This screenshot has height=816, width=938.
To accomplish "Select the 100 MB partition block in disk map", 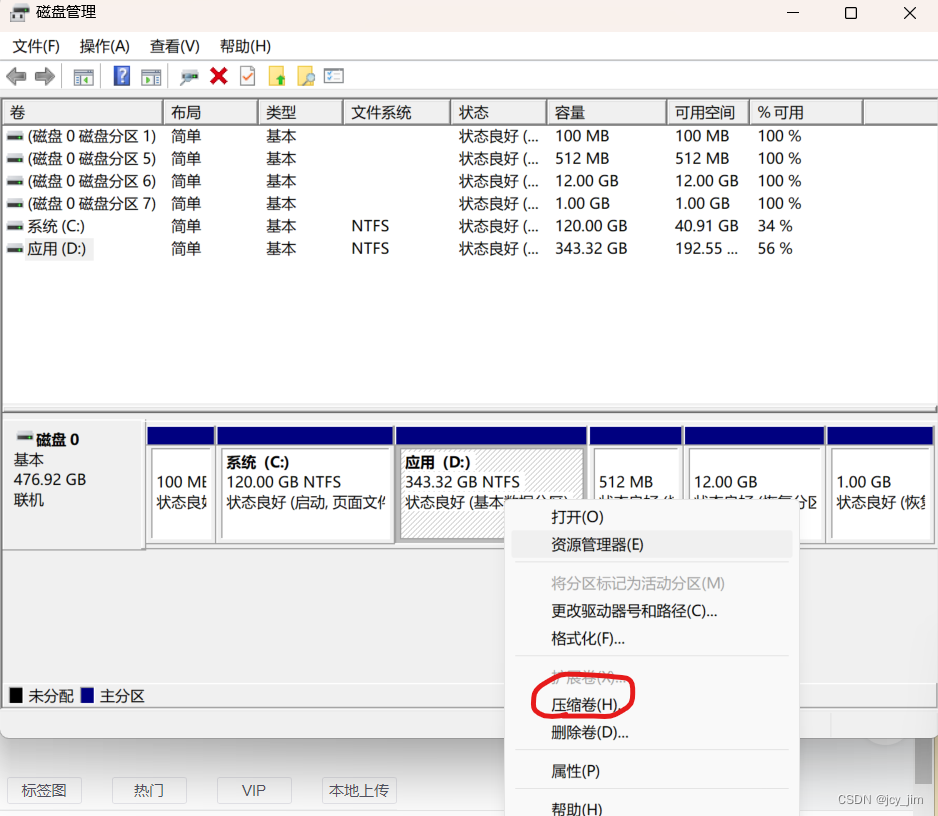I will 181,485.
